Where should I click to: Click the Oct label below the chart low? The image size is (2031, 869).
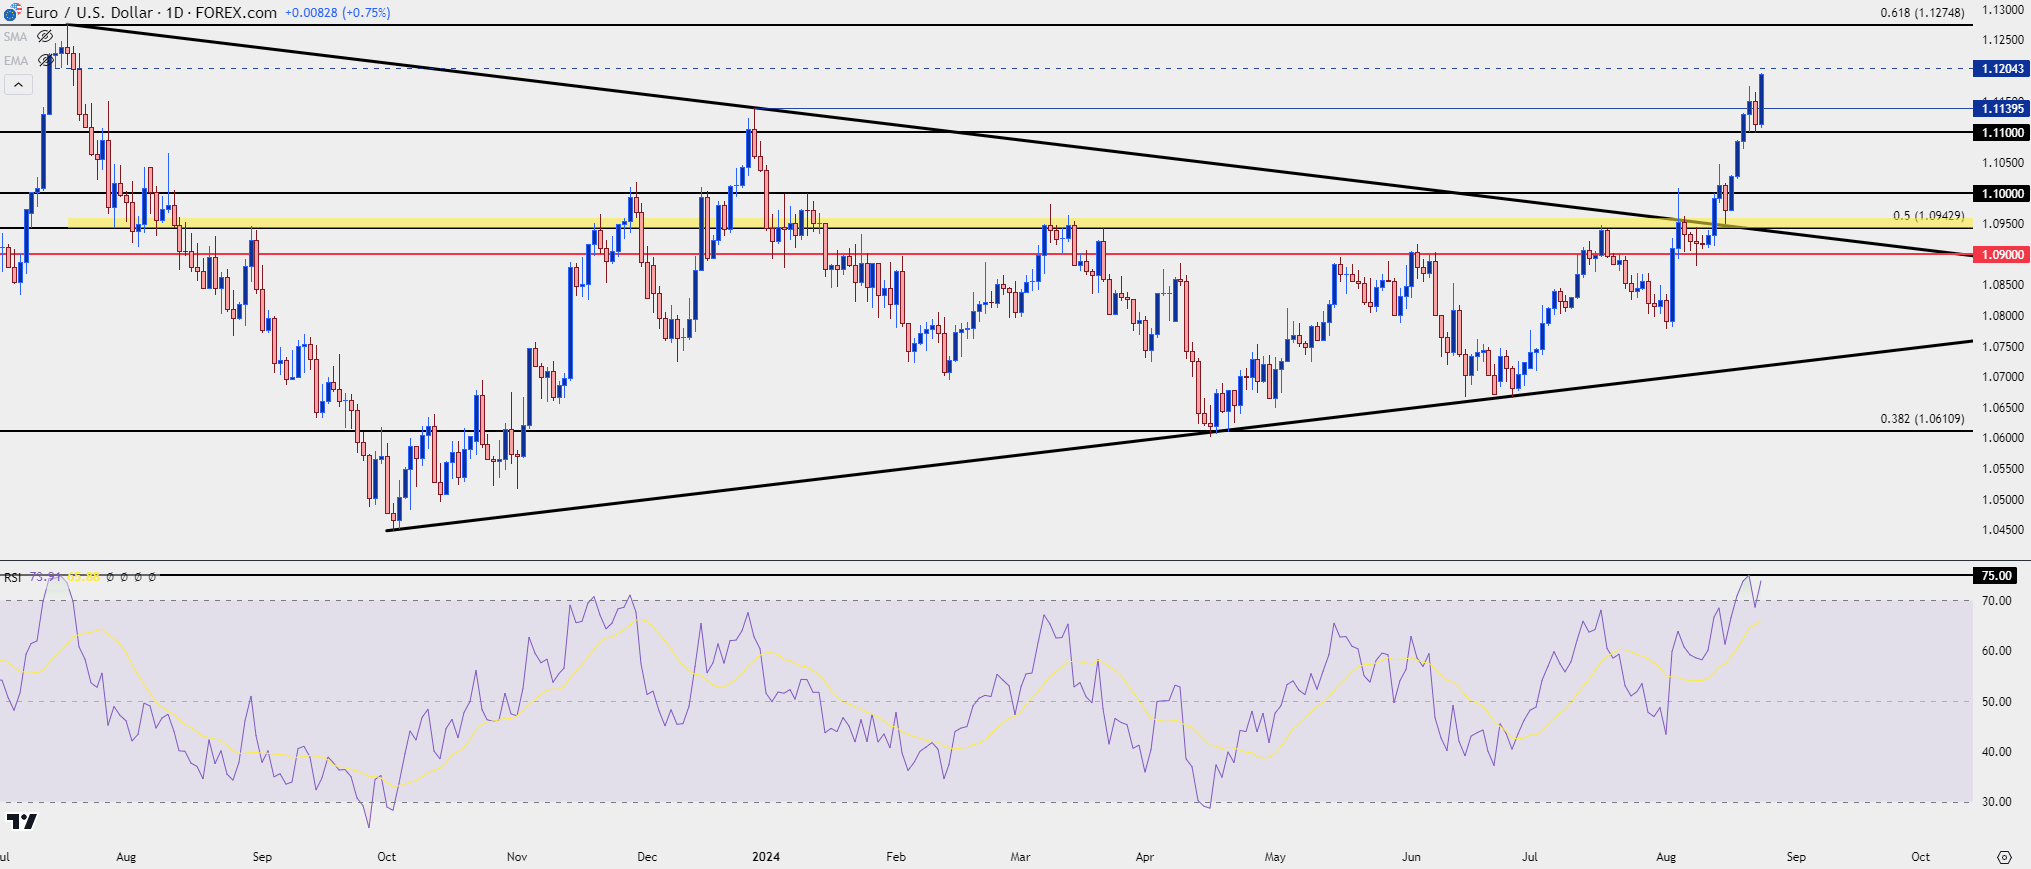click(387, 857)
